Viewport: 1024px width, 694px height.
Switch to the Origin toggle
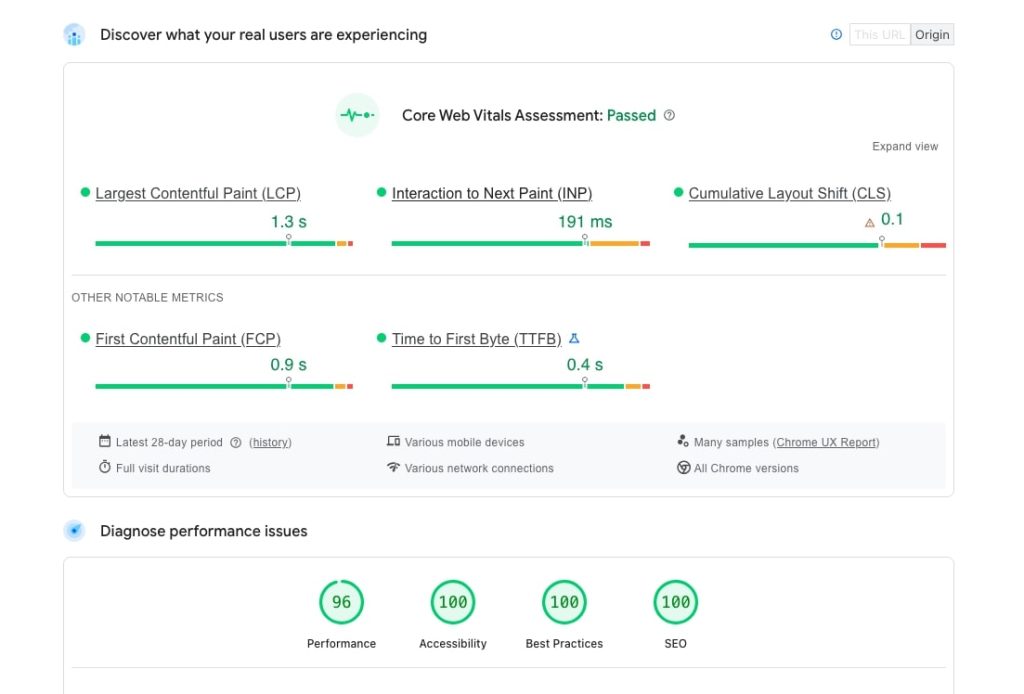click(x=932, y=34)
